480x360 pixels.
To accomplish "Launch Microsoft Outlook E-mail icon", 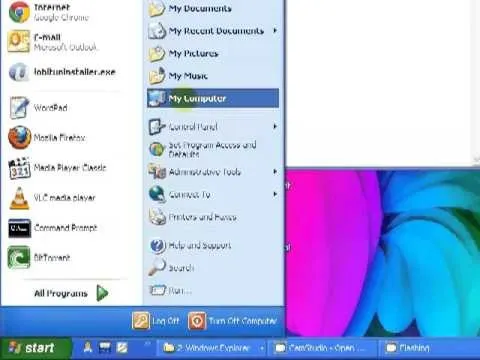I will point(19,41).
